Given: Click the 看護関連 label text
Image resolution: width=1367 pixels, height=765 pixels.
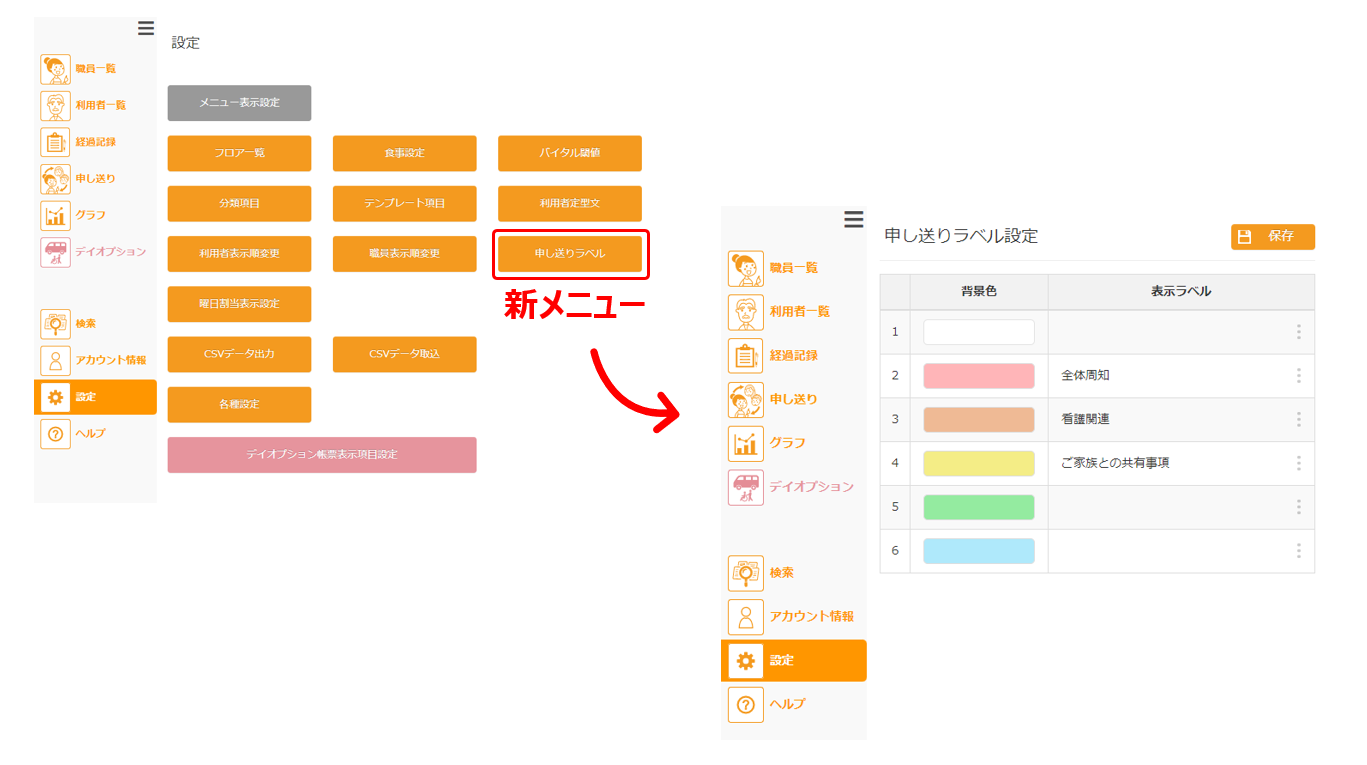Looking at the screenshot, I should (x=1085, y=420).
